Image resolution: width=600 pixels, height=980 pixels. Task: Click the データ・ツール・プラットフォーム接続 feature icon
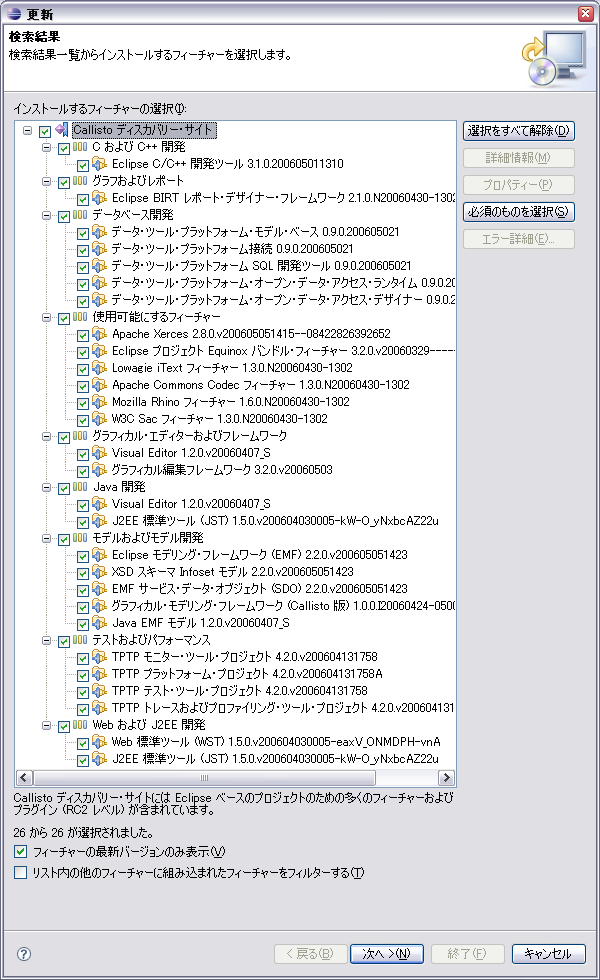point(99,249)
